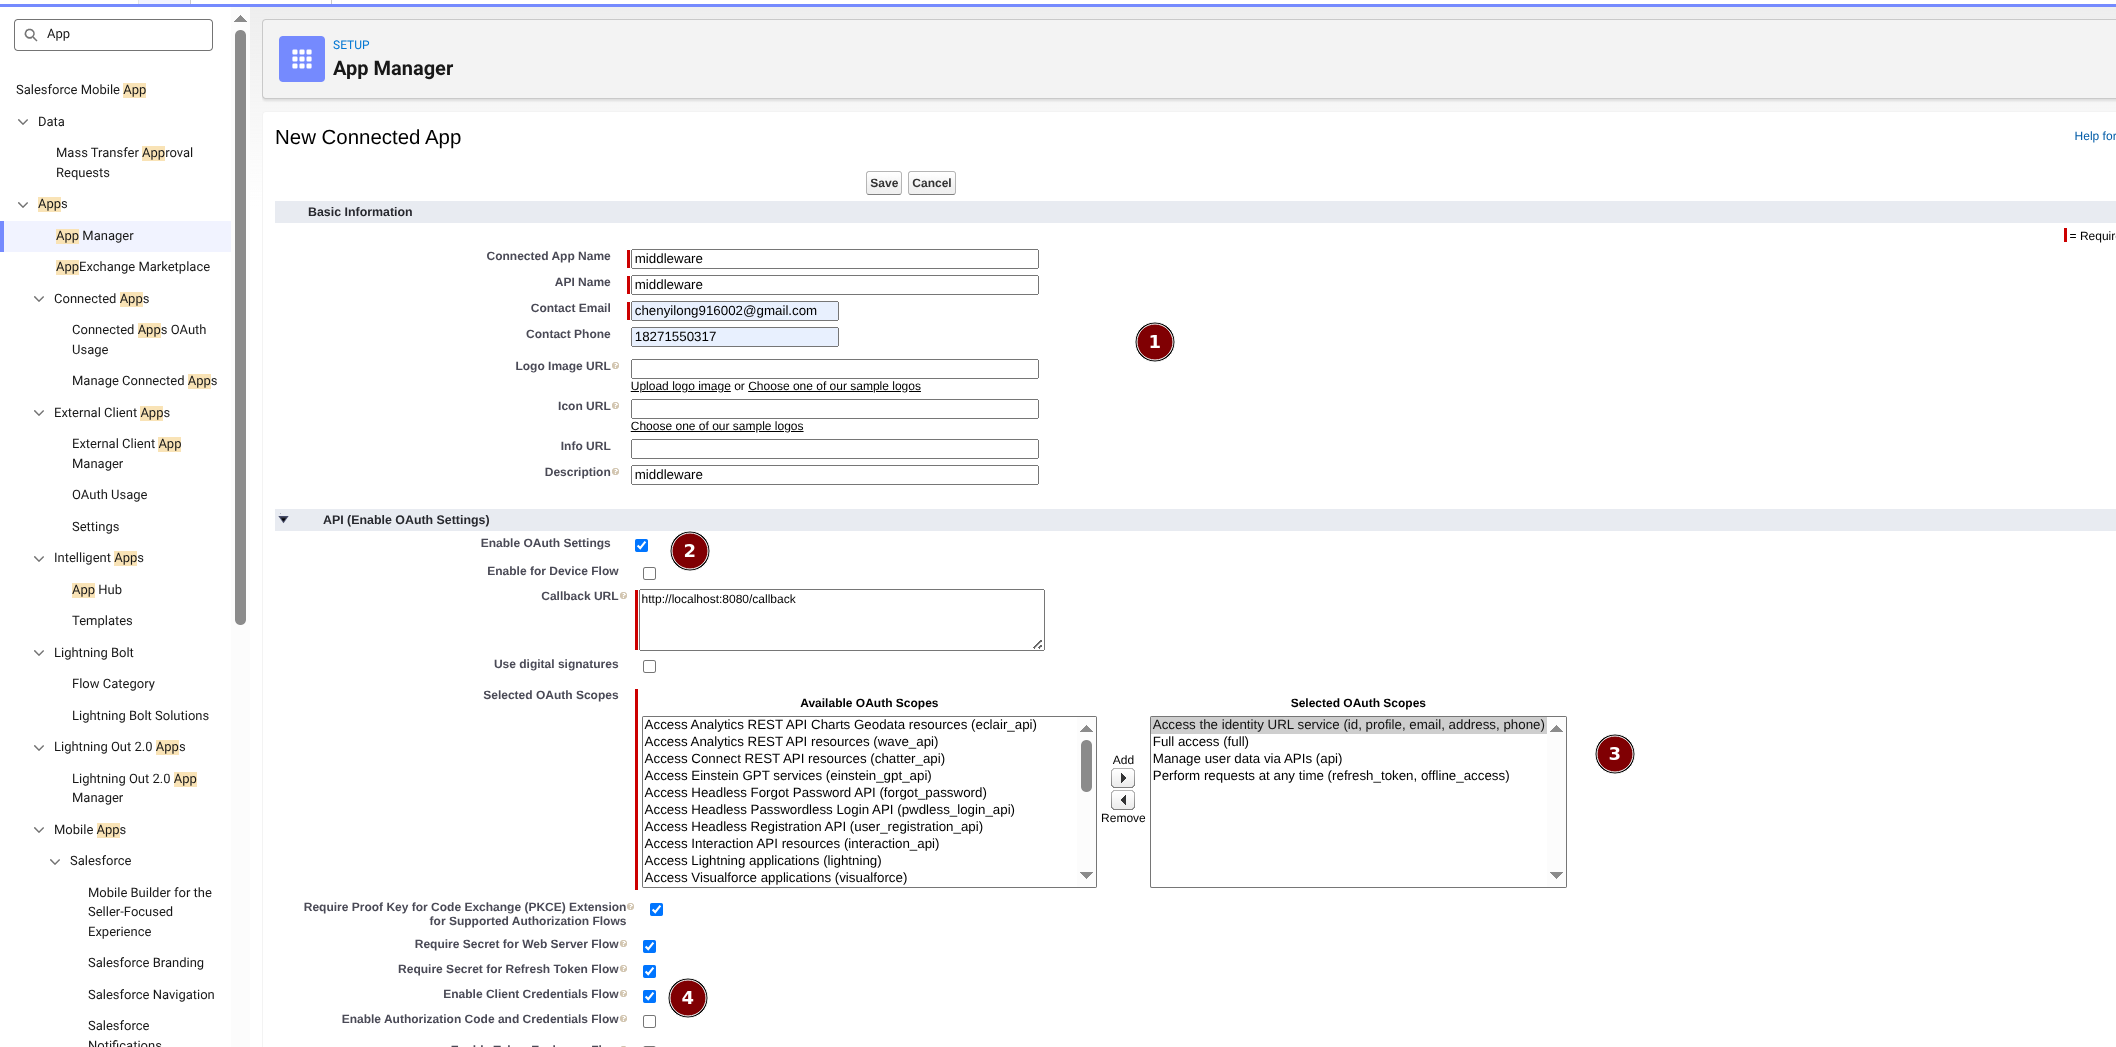The width and height of the screenshot is (2116, 1047).
Task: Click help icon for Require Secret for Refresh Token Flow
Action: (x=623, y=969)
